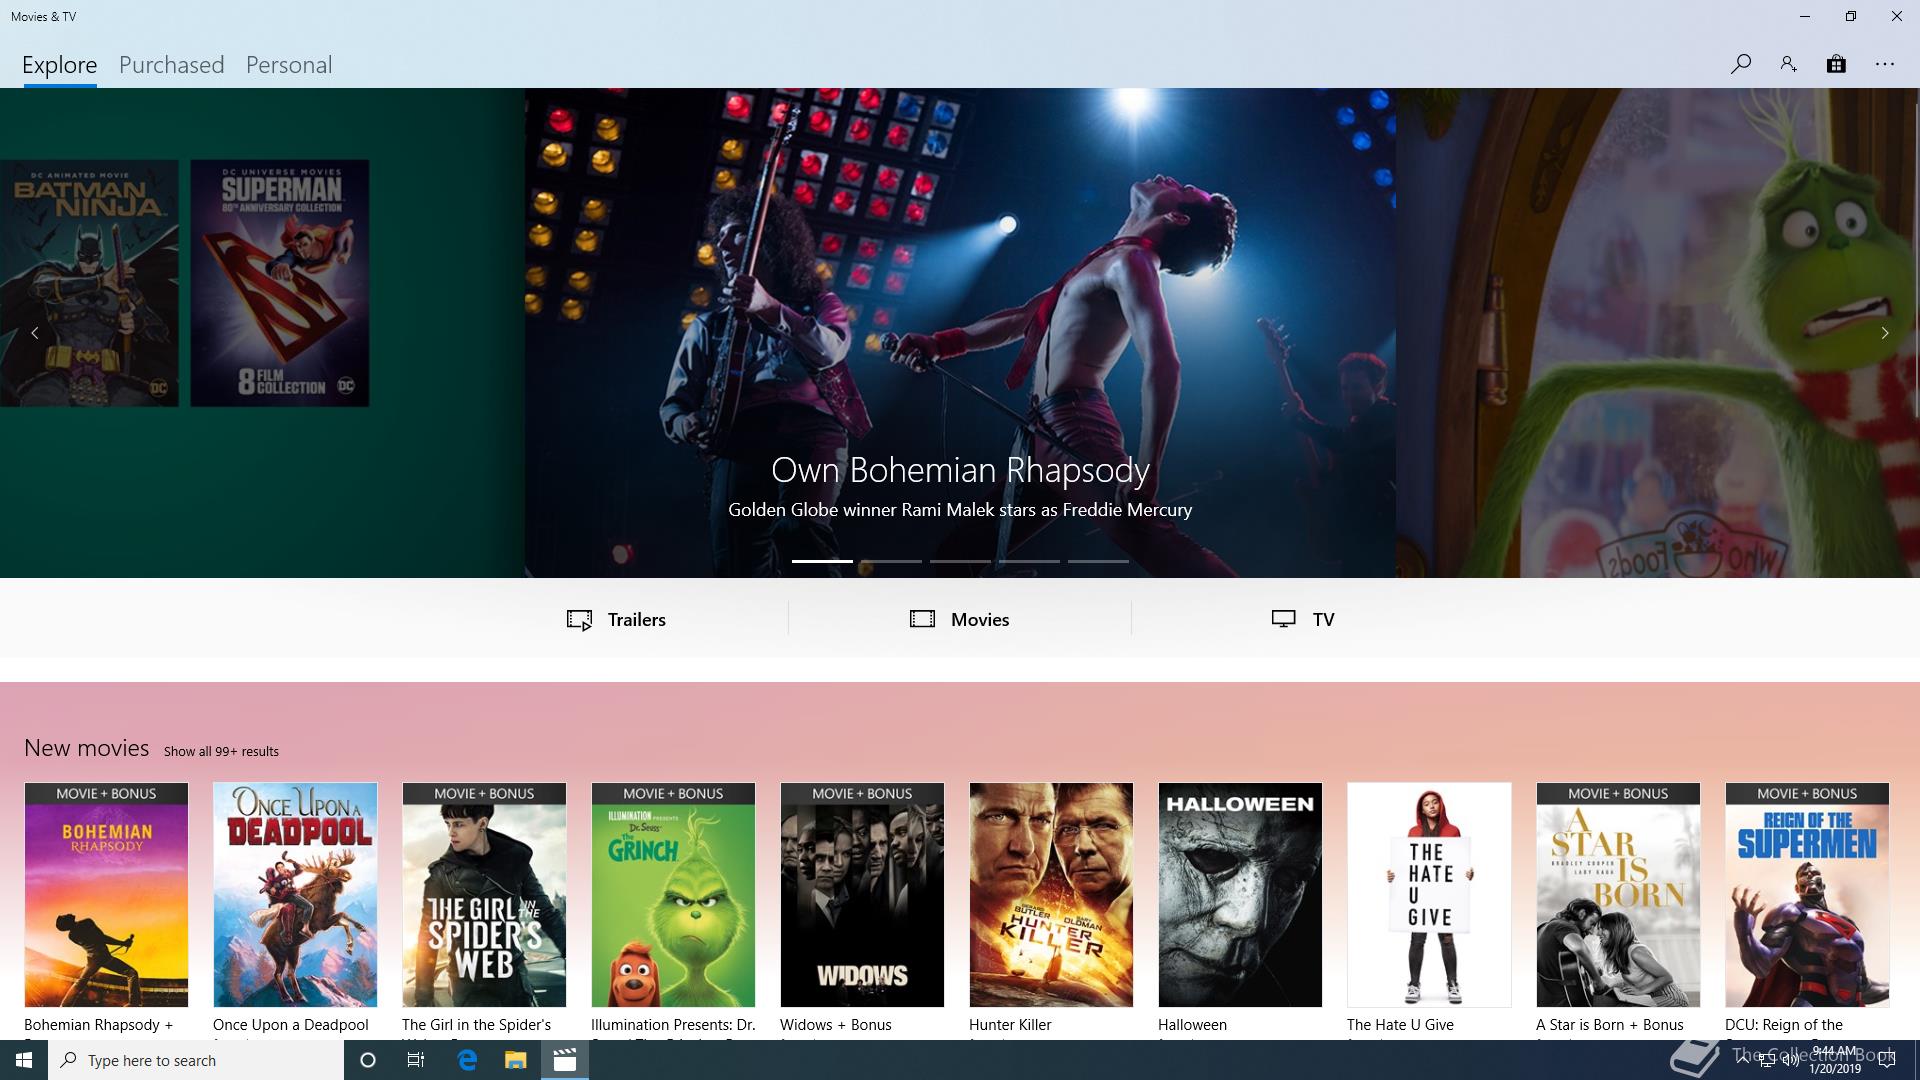Select the fifth carousel page indicator
The height and width of the screenshot is (1080, 1920).
tap(1098, 561)
